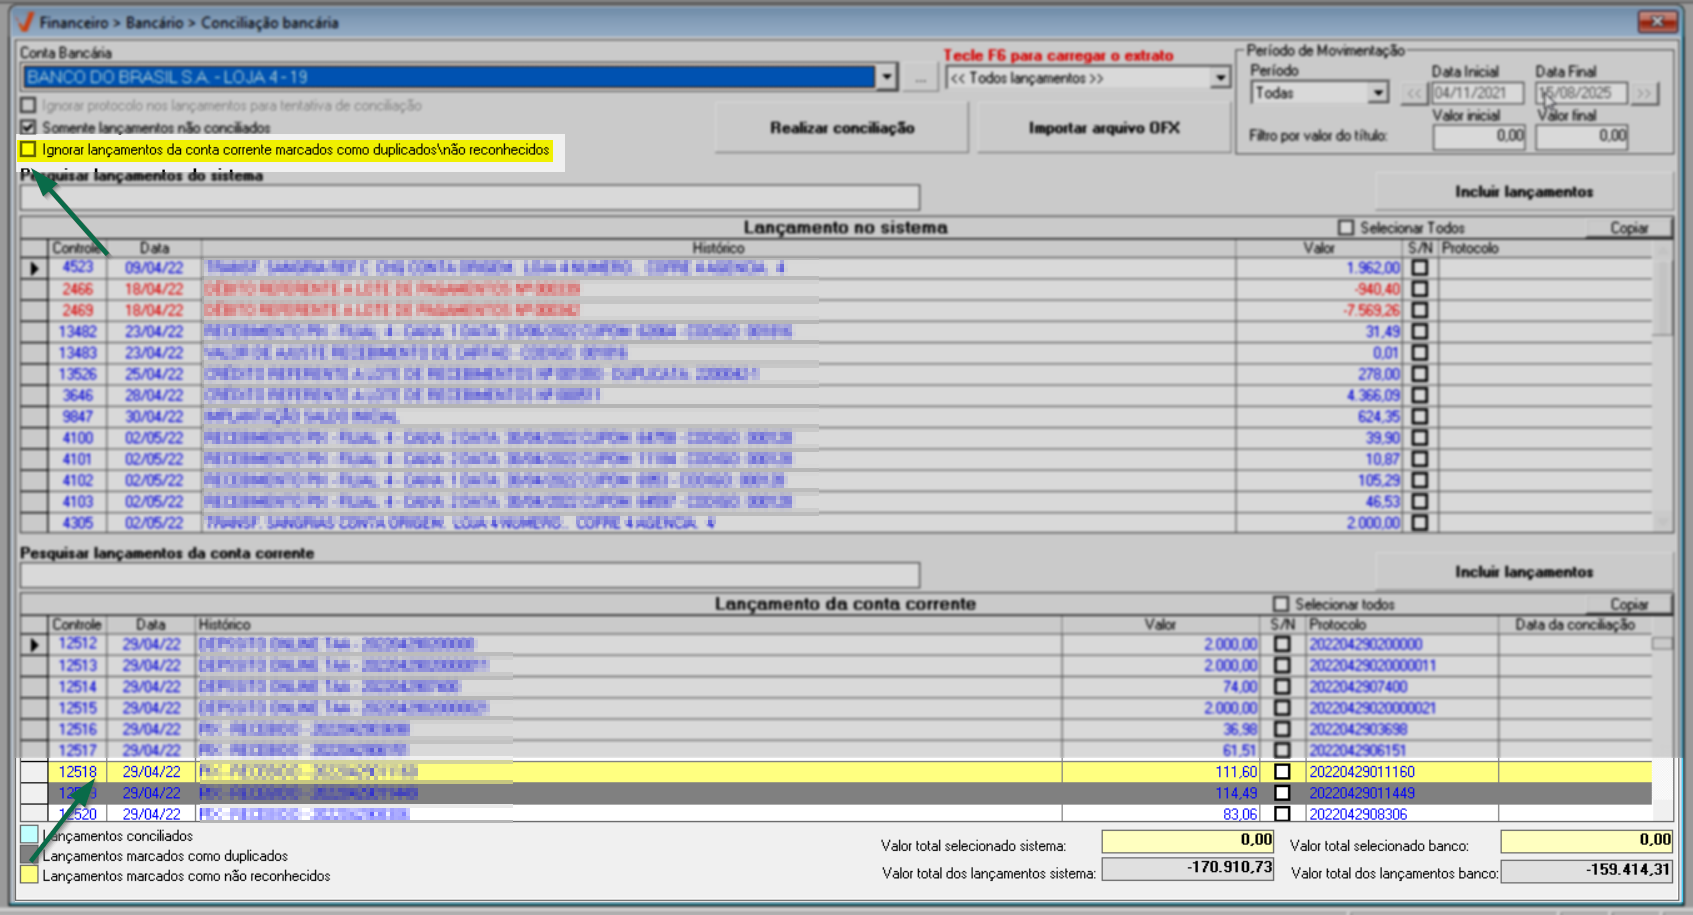The image size is (1693, 915).
Task: Click the Importar arquivo OFX button
Action: pos(1103,128)
